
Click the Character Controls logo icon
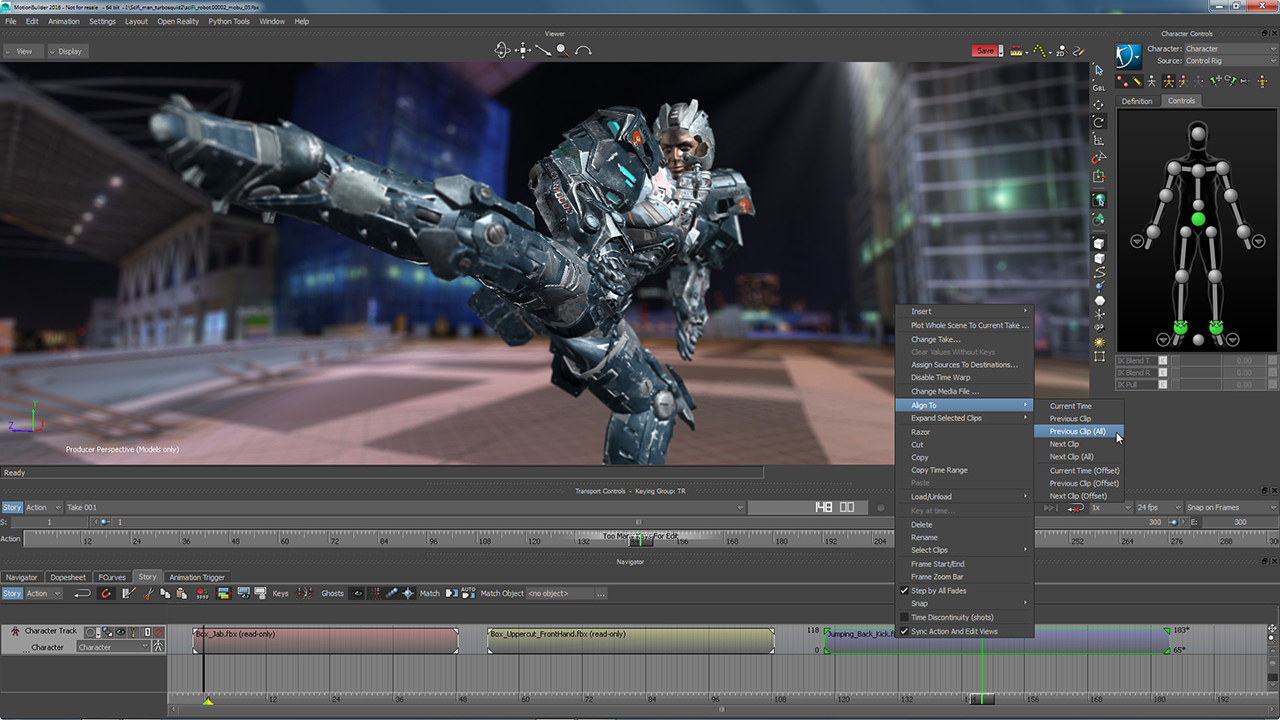1129,56
